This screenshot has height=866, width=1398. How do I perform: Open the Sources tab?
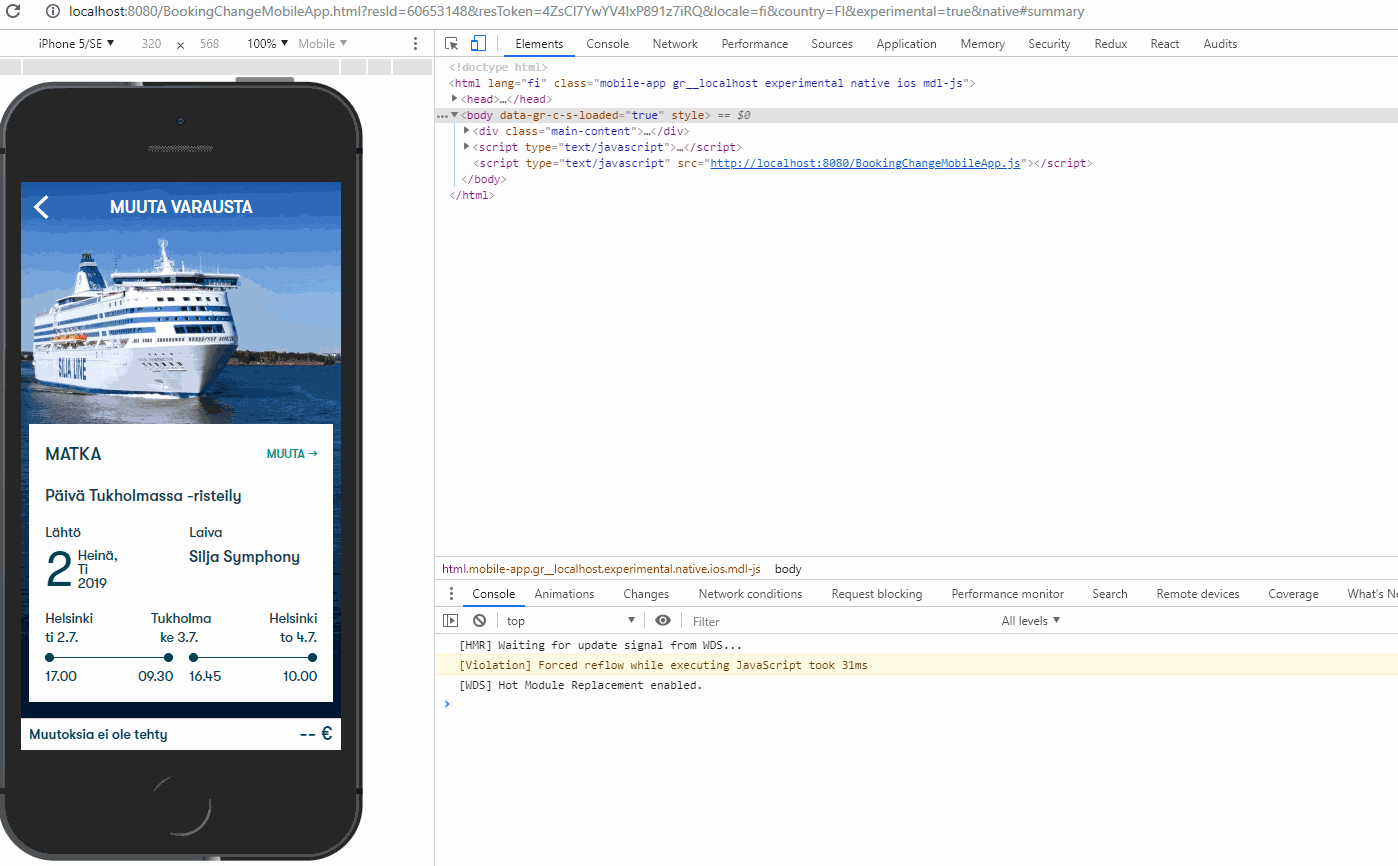tap(832, 44)
